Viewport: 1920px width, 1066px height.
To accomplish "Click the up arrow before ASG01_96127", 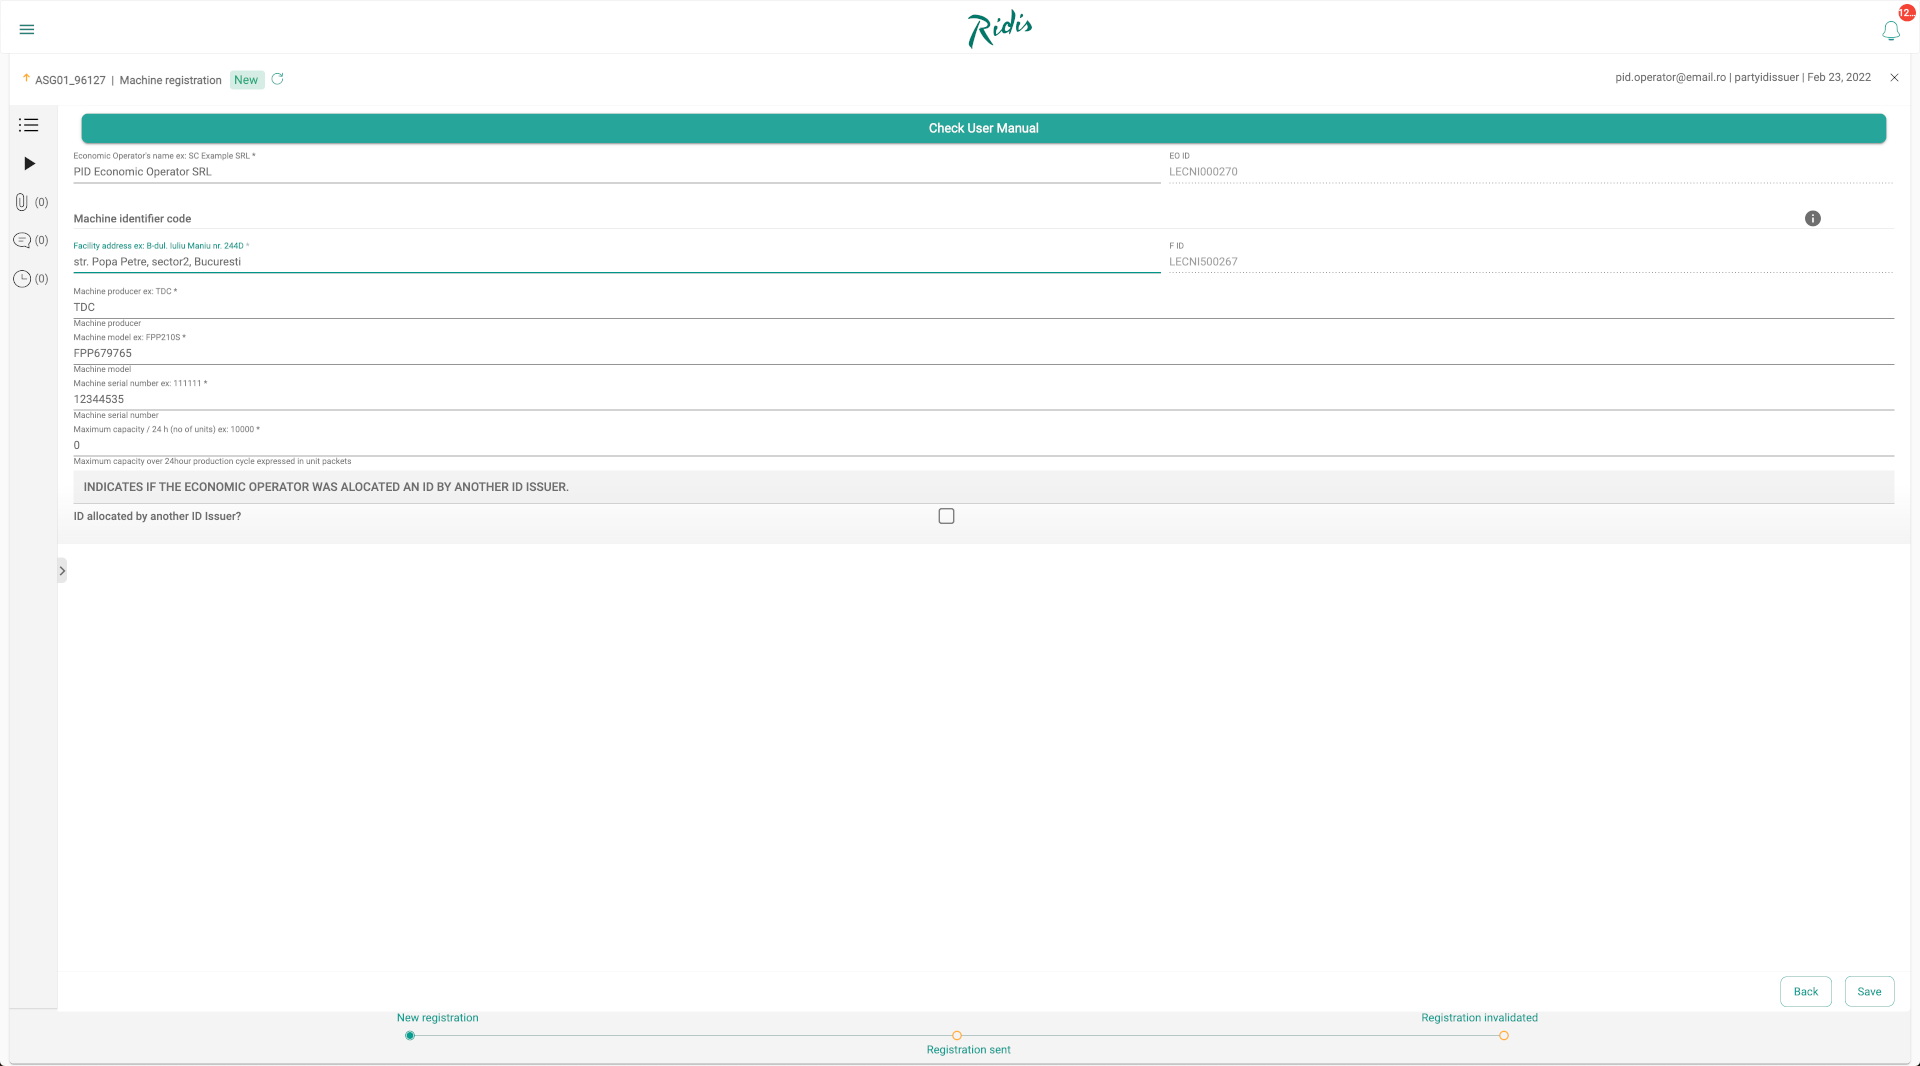I will coord(26,78).
